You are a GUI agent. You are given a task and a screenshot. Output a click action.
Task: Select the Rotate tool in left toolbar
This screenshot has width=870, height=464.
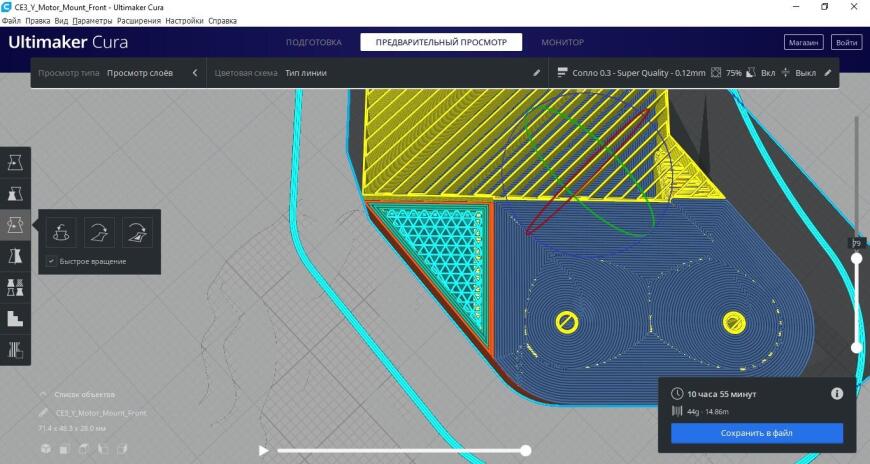point(15,225)
